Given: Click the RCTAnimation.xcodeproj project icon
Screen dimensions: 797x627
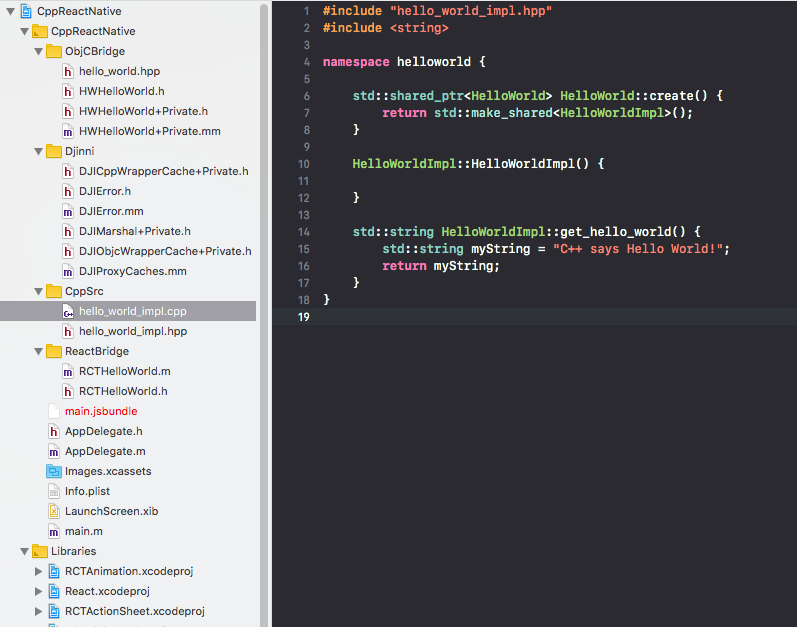Looking at the screenshot, I should click(54, 572).
